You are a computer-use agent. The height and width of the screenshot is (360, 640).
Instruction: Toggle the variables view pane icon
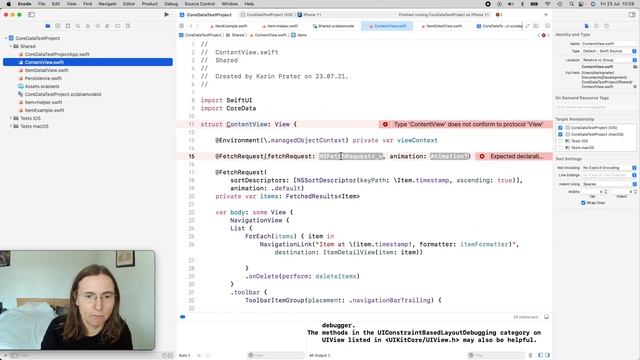[540, 355]
